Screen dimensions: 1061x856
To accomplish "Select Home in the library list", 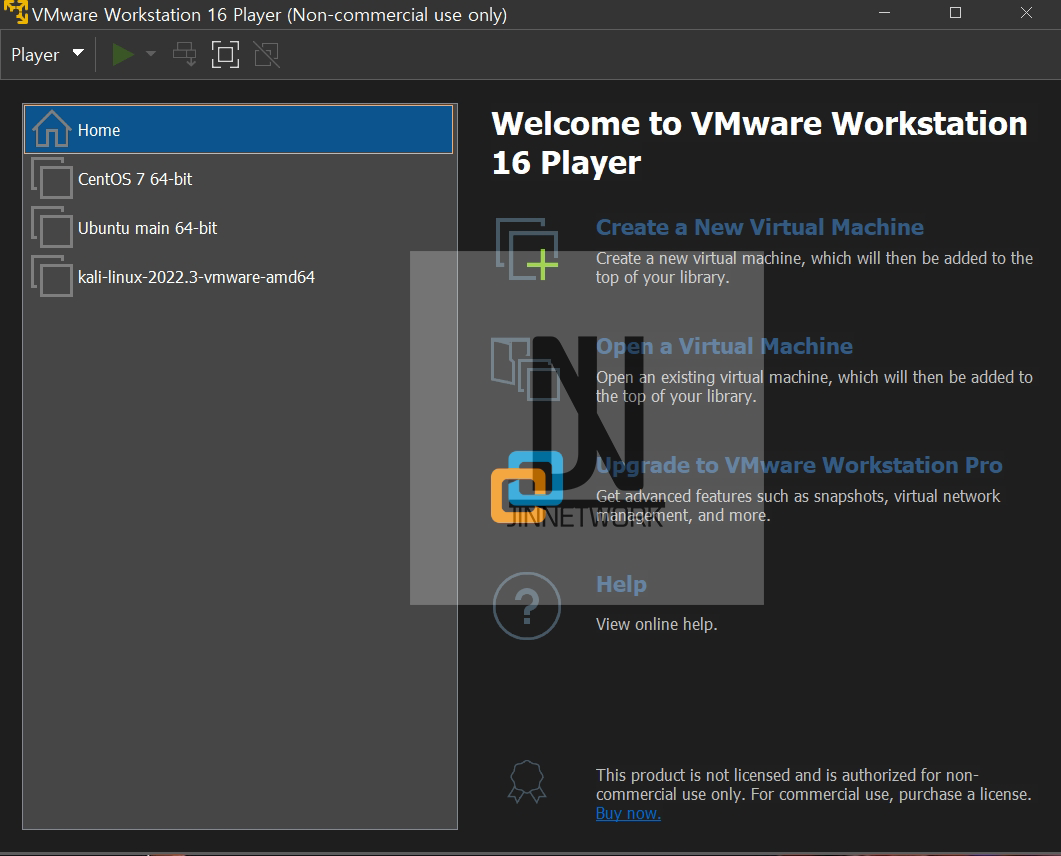I will coord(239,129).
